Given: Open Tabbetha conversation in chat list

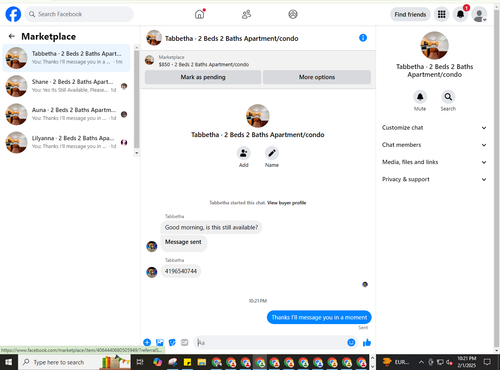Looking at the screenshot, I should click(66, 58).
